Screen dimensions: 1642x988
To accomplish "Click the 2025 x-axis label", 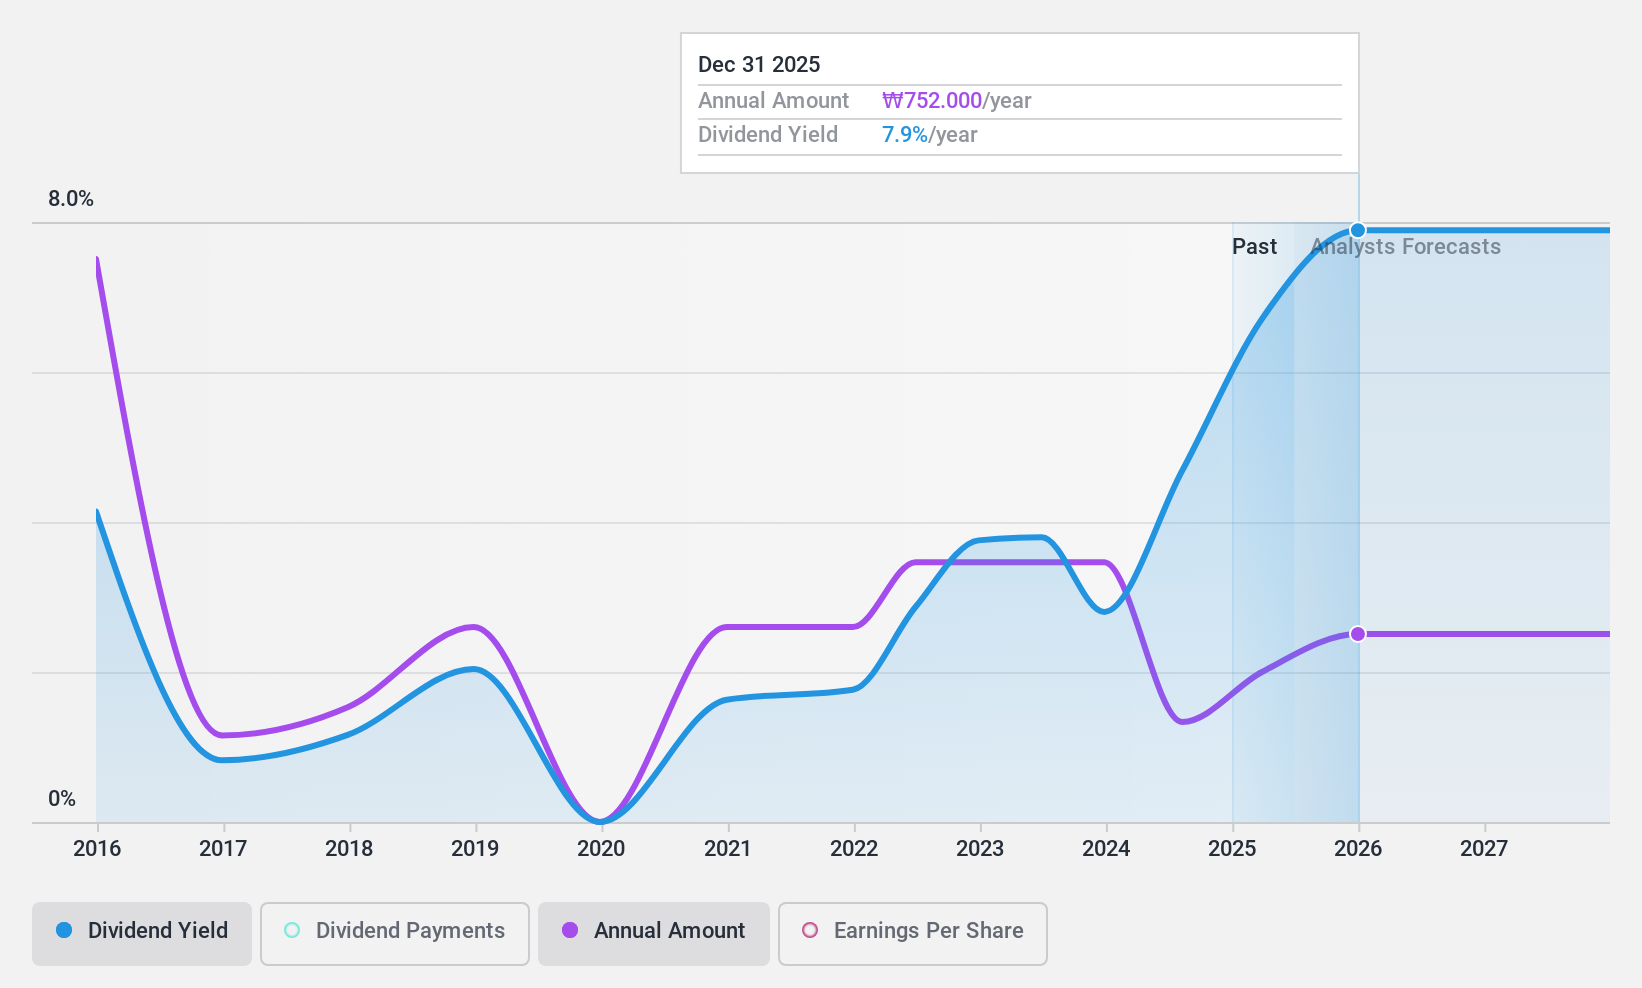I will pos(1232,849).
